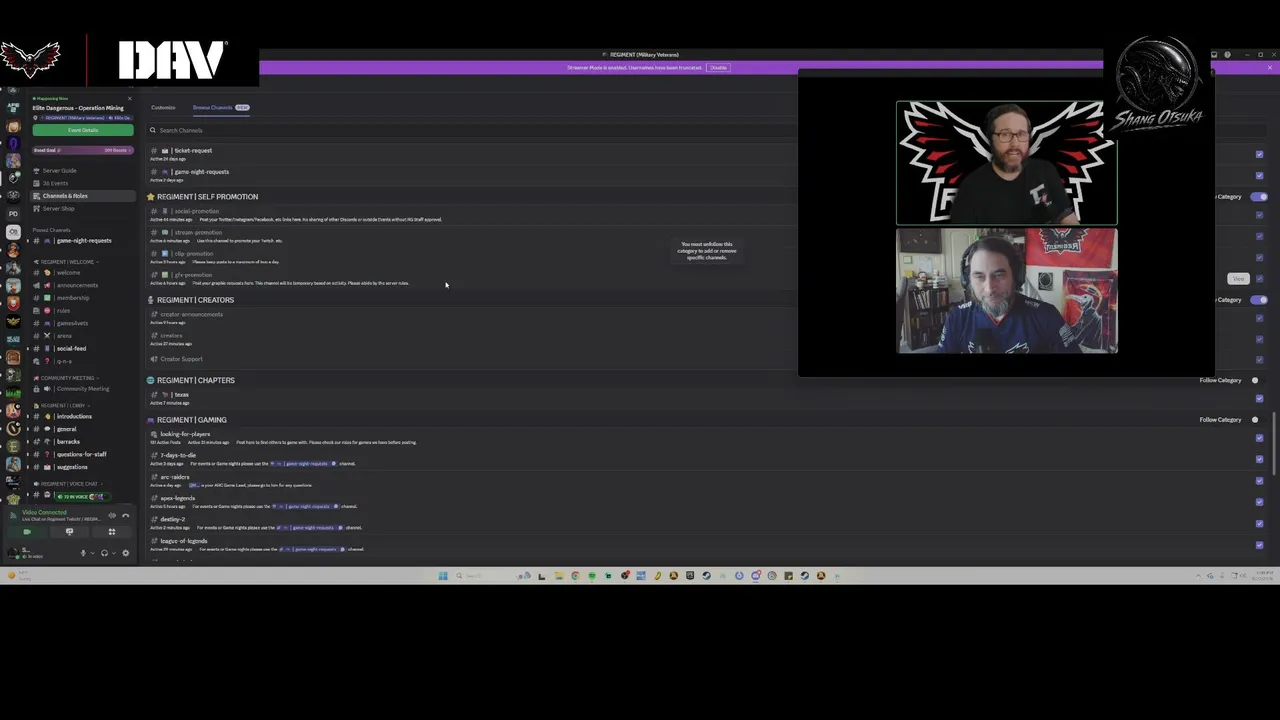The height and width of the screenshot is (720, 1280).
Task: Expand threads under general channel
Action: click(x=28, y=429)
